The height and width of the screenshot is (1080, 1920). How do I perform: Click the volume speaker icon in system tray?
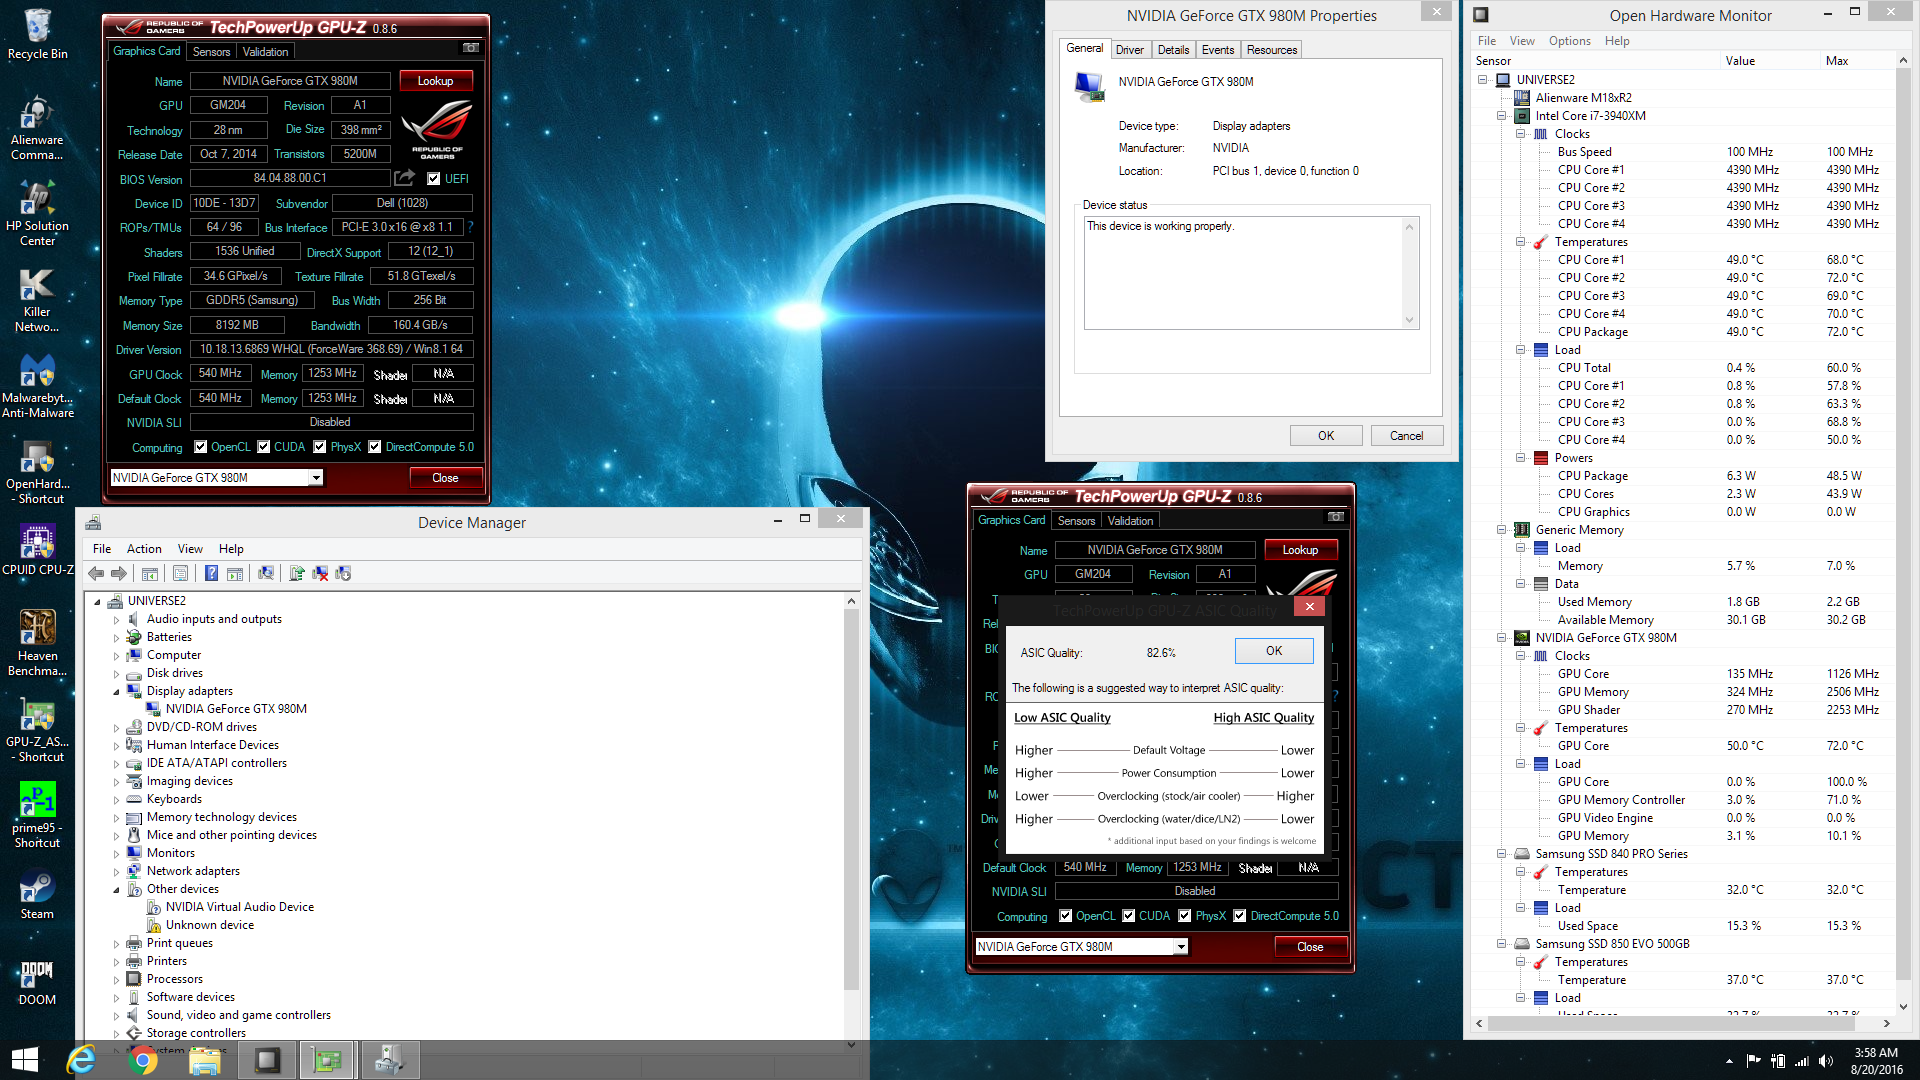pyautogui.click(x=1825, y=1061)
